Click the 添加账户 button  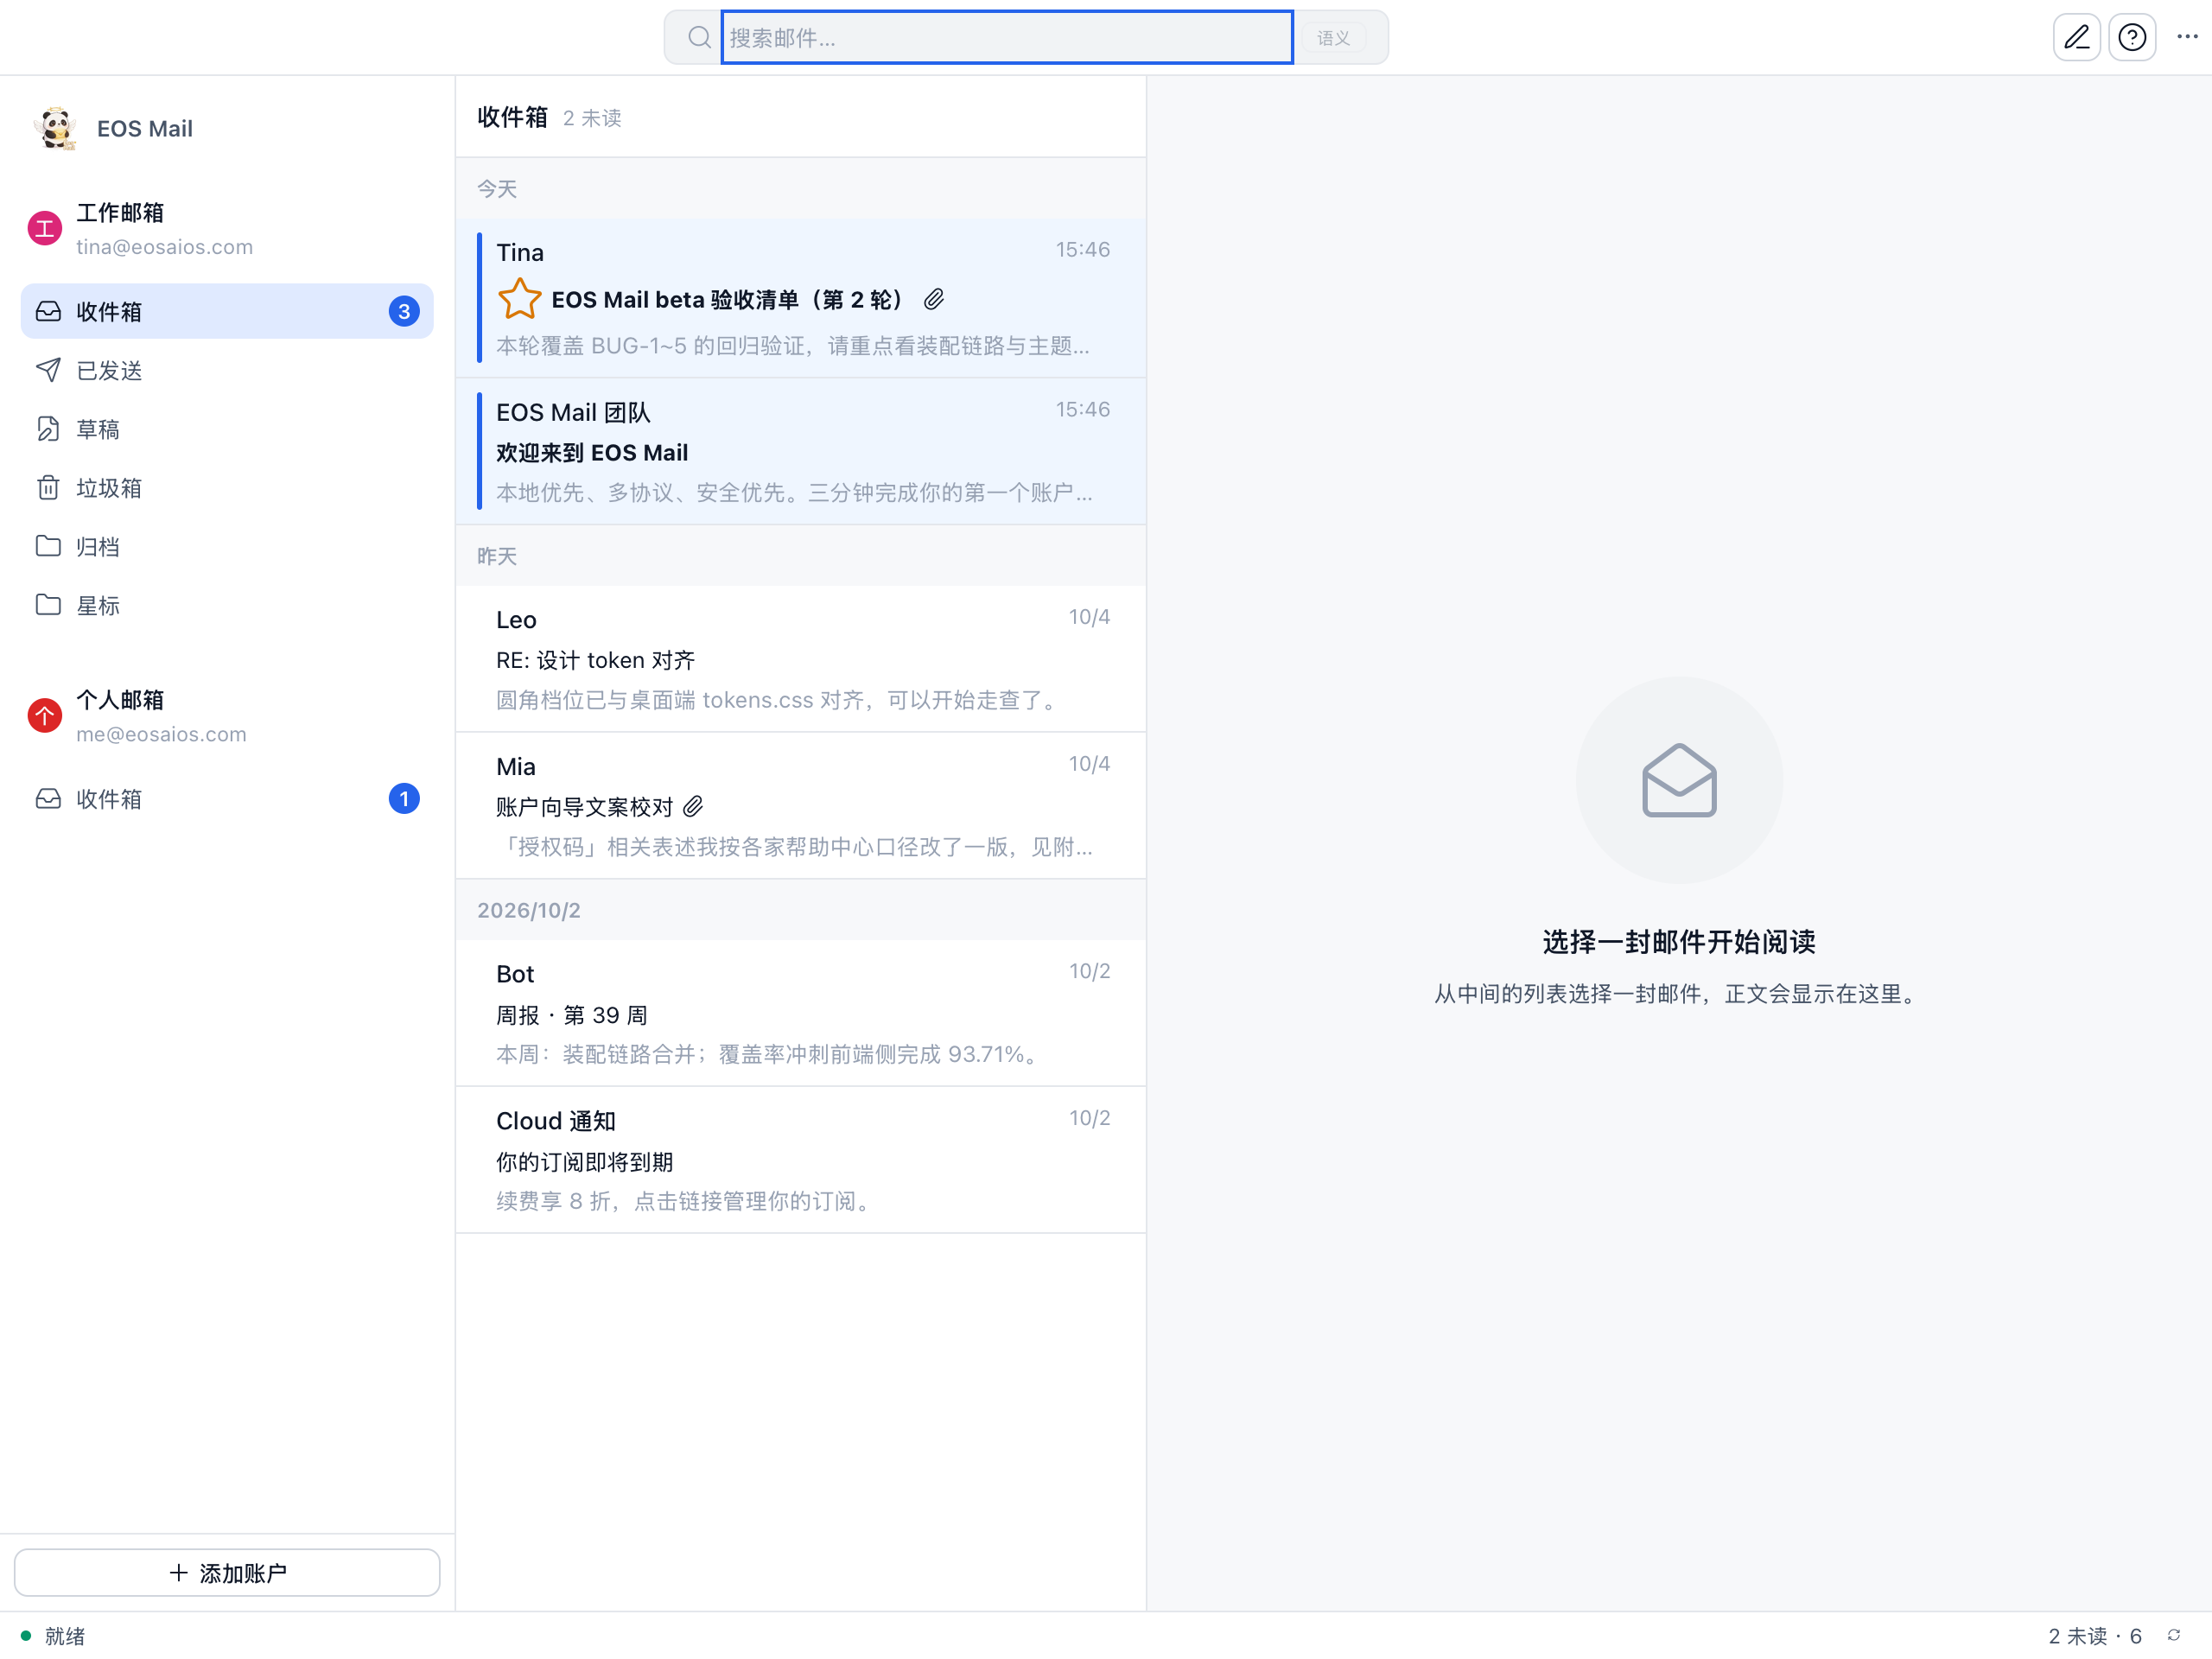point(227,1573)
